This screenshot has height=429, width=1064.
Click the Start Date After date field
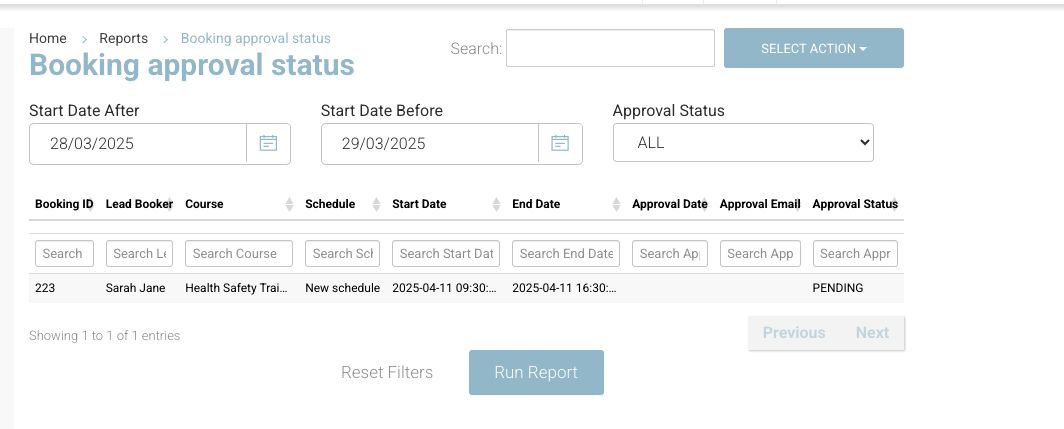(138, 143)
